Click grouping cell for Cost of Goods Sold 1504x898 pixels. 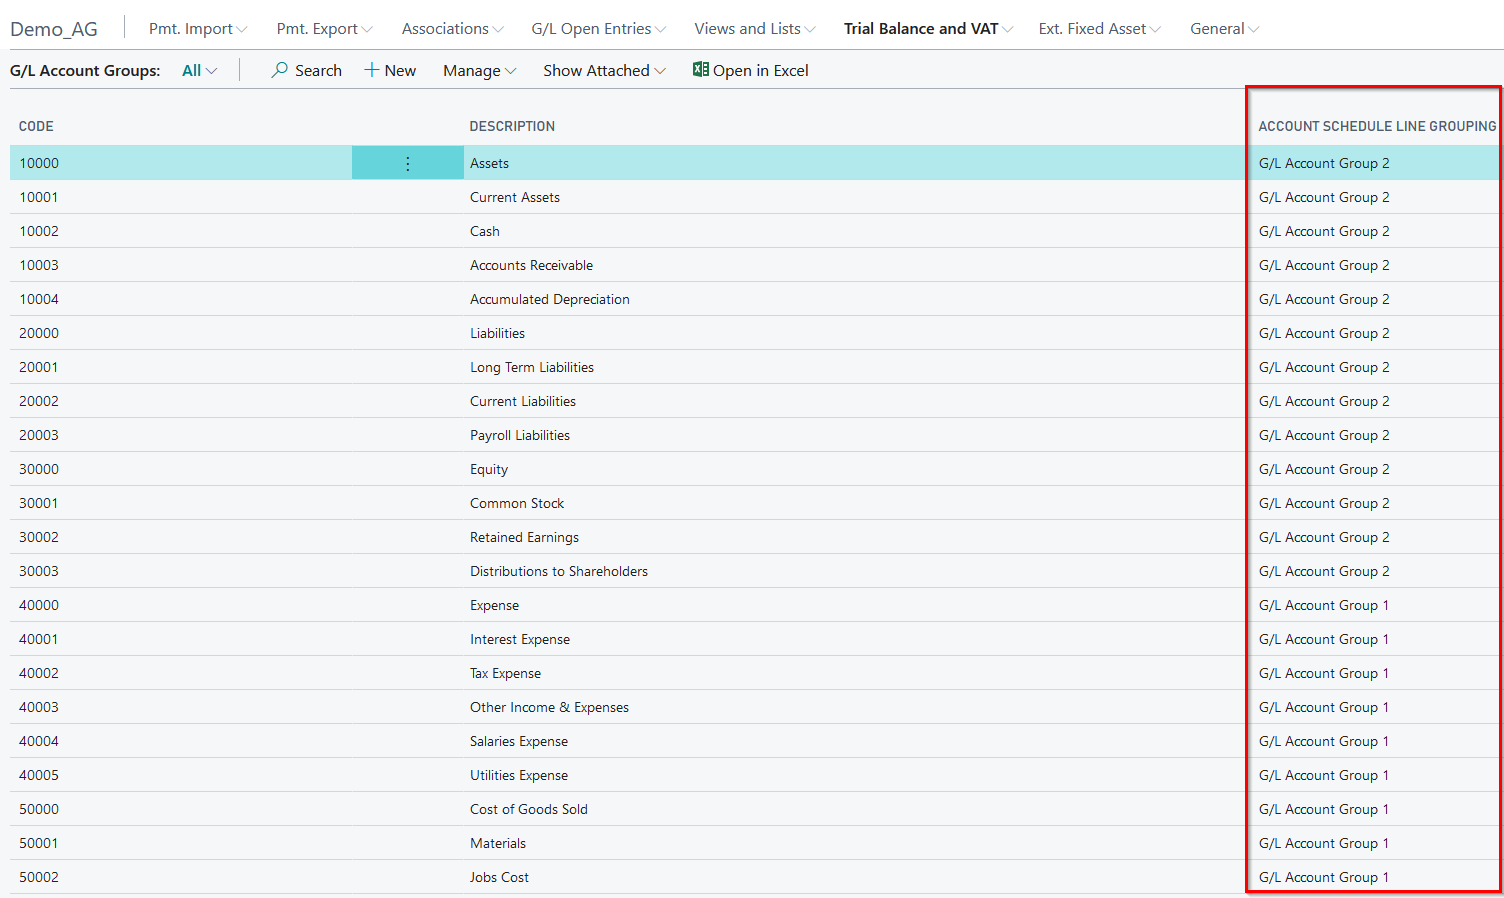point(1323,810)
